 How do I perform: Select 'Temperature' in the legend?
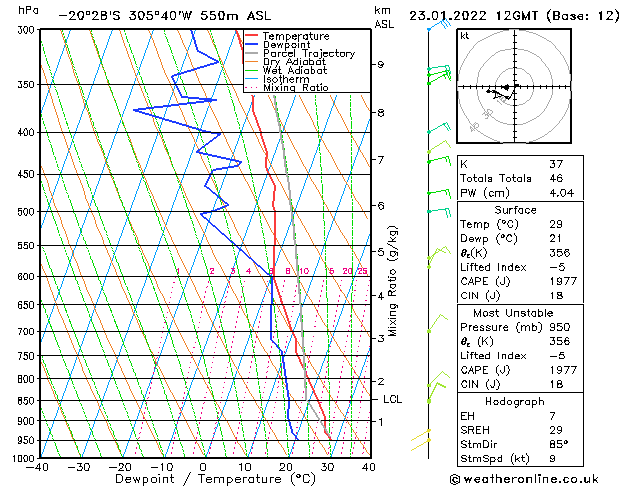tap(296, 36)
